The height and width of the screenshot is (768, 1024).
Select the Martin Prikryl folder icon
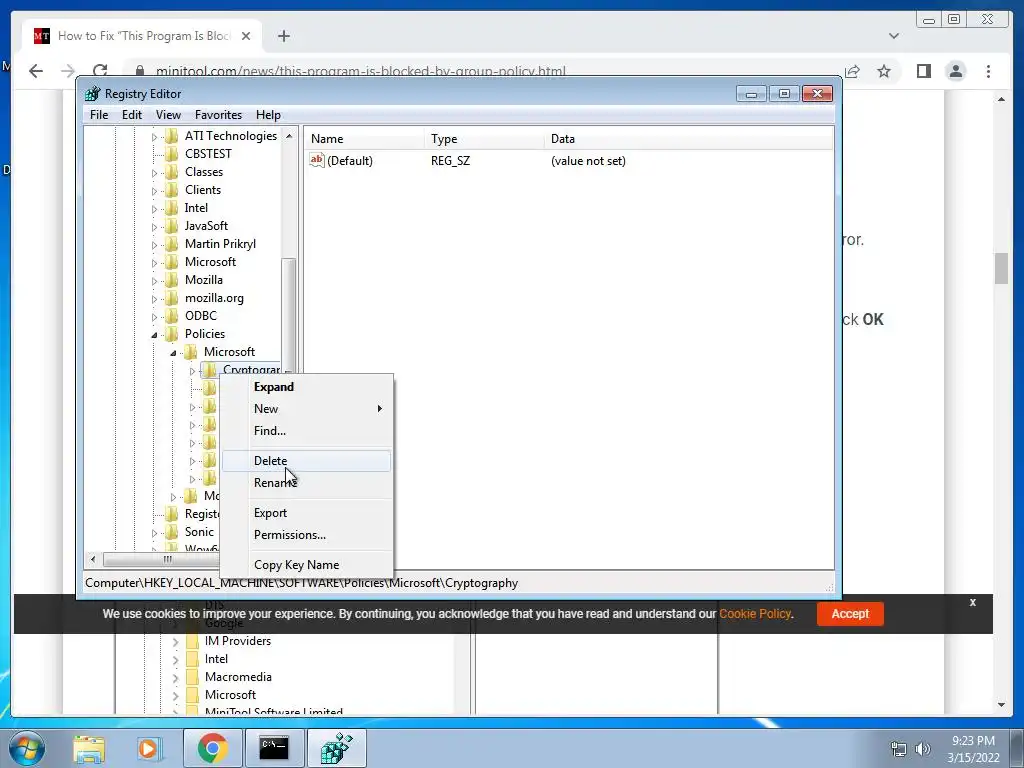click(172, 244)
